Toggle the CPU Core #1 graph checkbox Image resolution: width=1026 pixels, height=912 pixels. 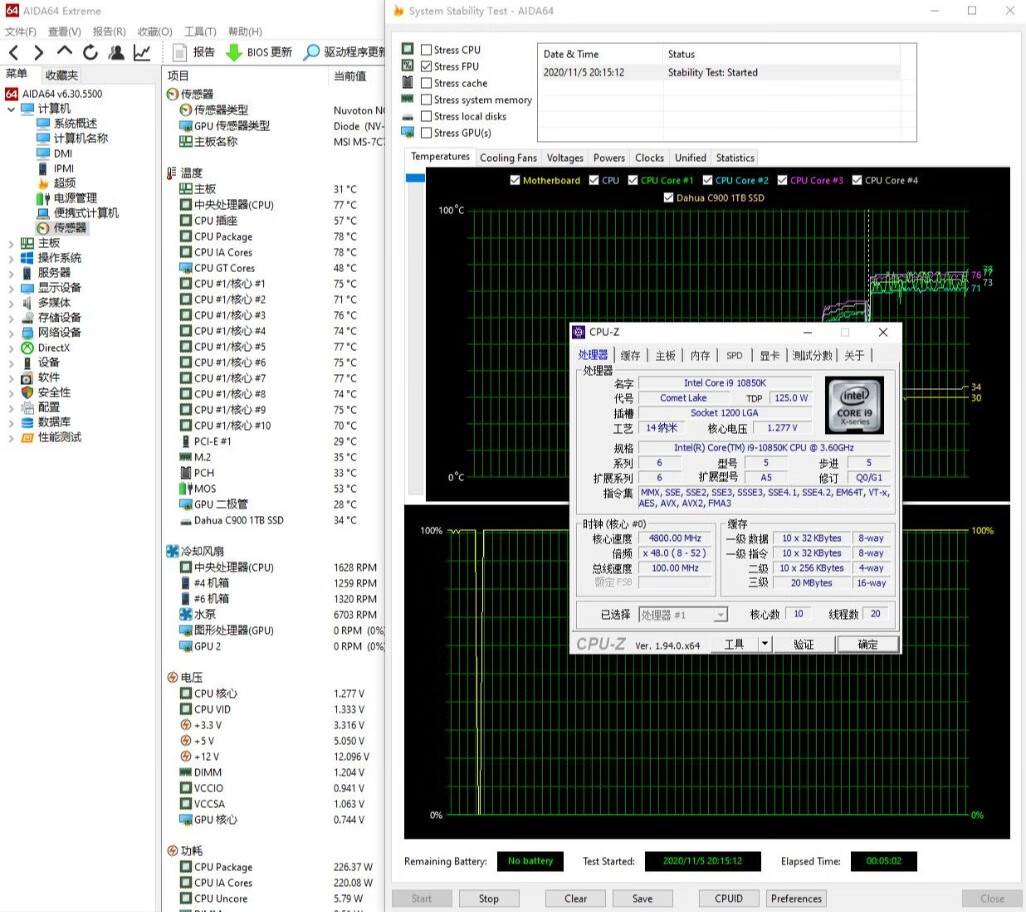tap(633, 180)
